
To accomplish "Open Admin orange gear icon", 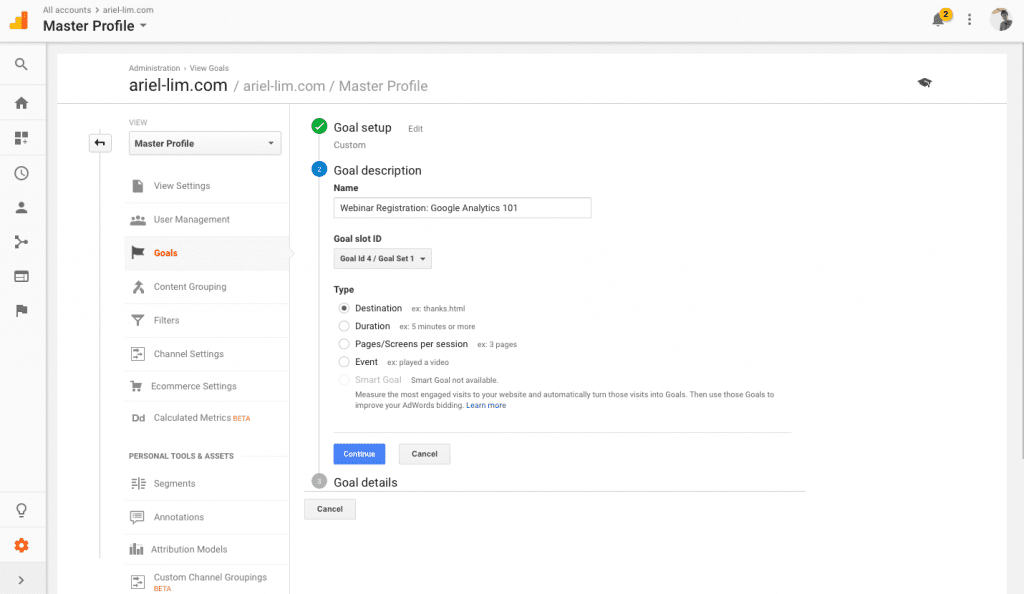I will coord(22,545).
